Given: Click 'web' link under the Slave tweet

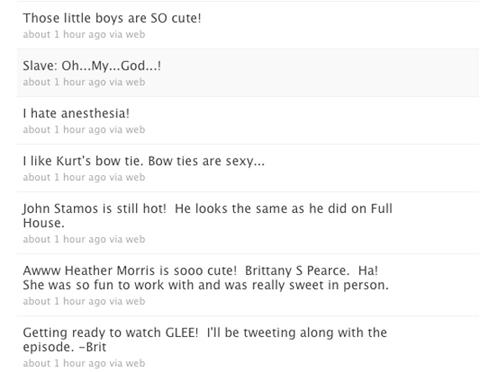Looking at the screenshot, I should coord(135,82).
